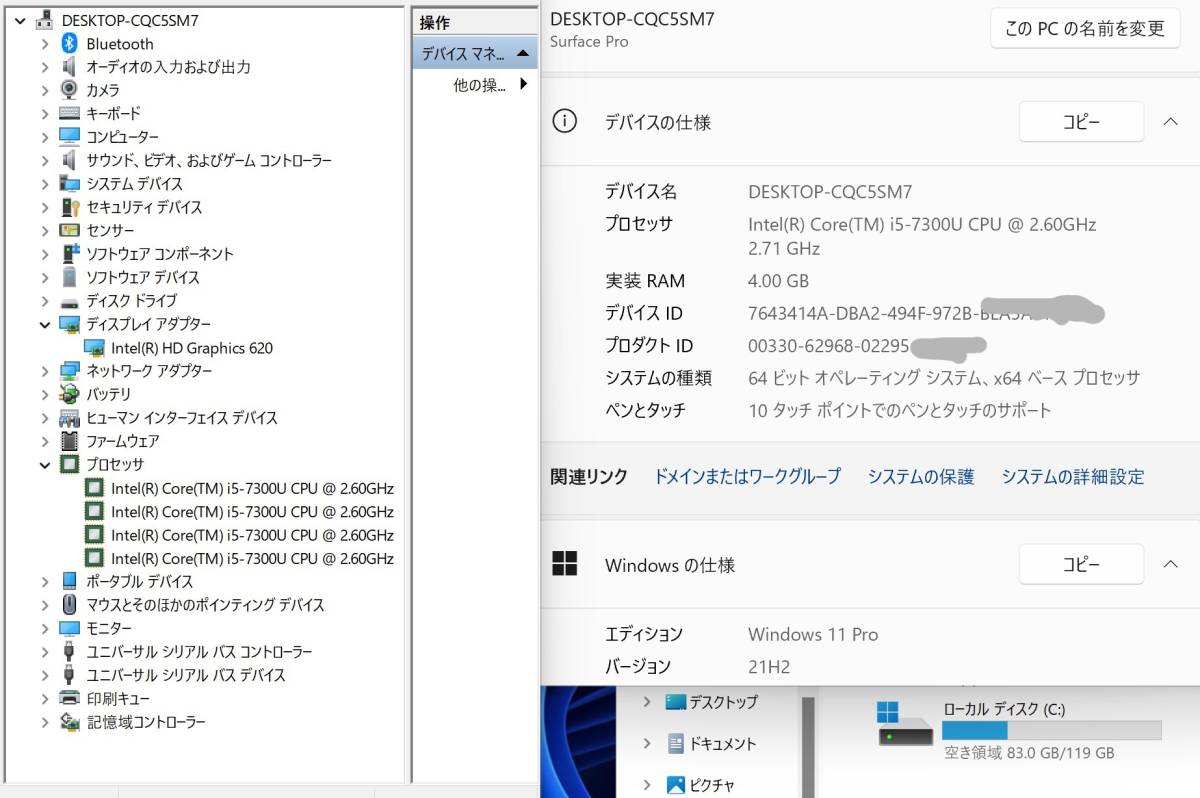Collapse the Windows の仕様 section chevron
The height and width of the screenshot is (798, 1200).
tap(1171, 564)
